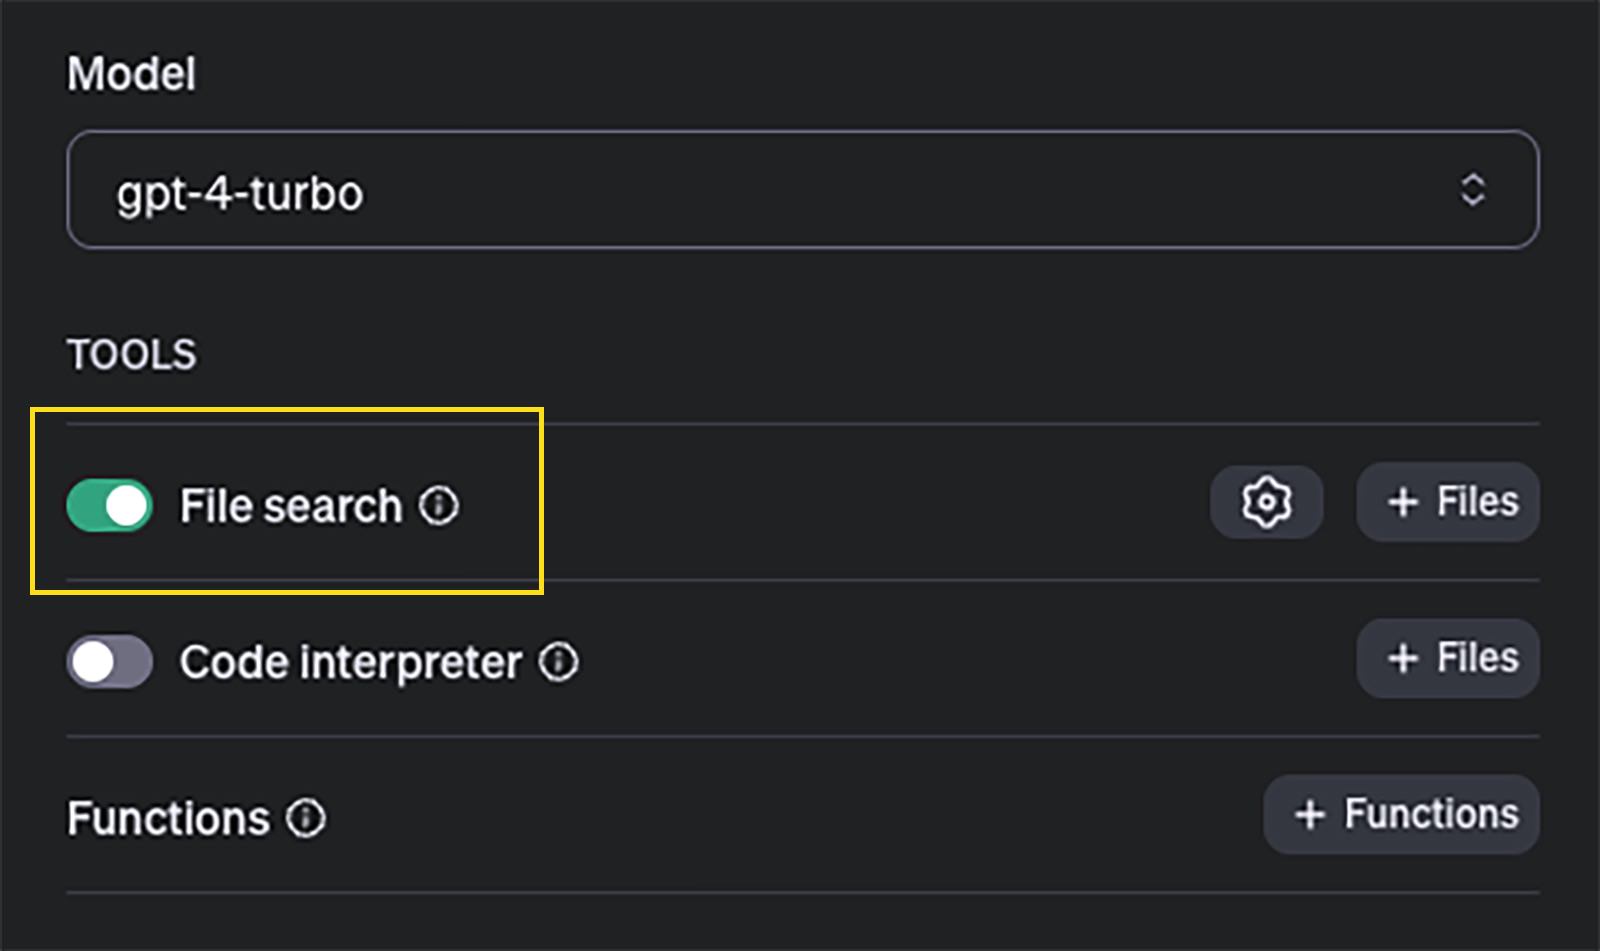The height and width of the screenshot is (951, 1600).
Task: Click the TOOLS section heading
Action: click(132, 354)
